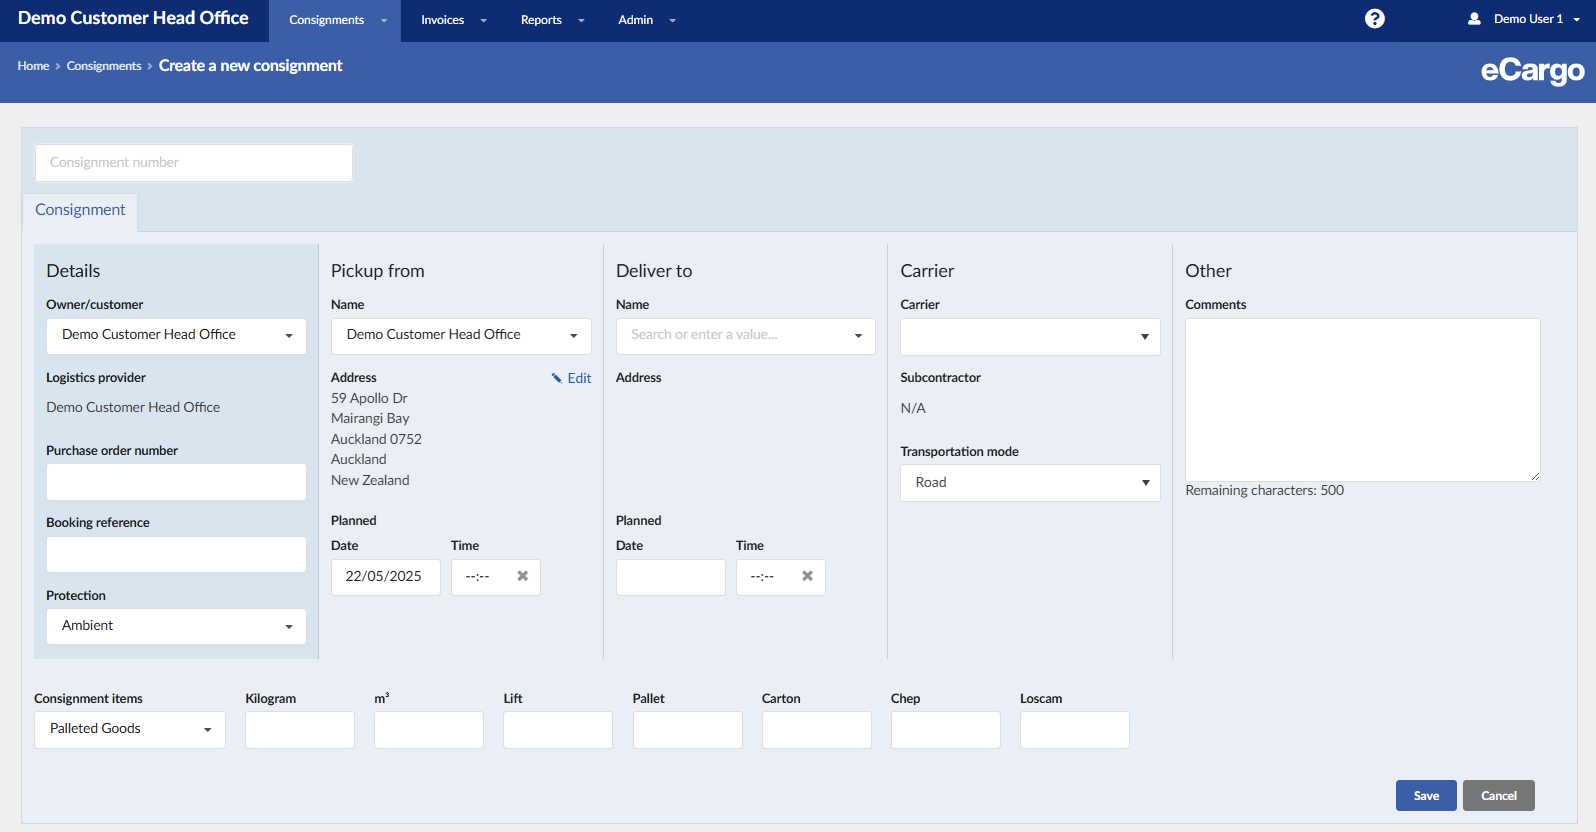Viewport: 1596px width, 832px height.
Task: Click the '59 Apollo Dr' address line
Action: pos(369,398)
